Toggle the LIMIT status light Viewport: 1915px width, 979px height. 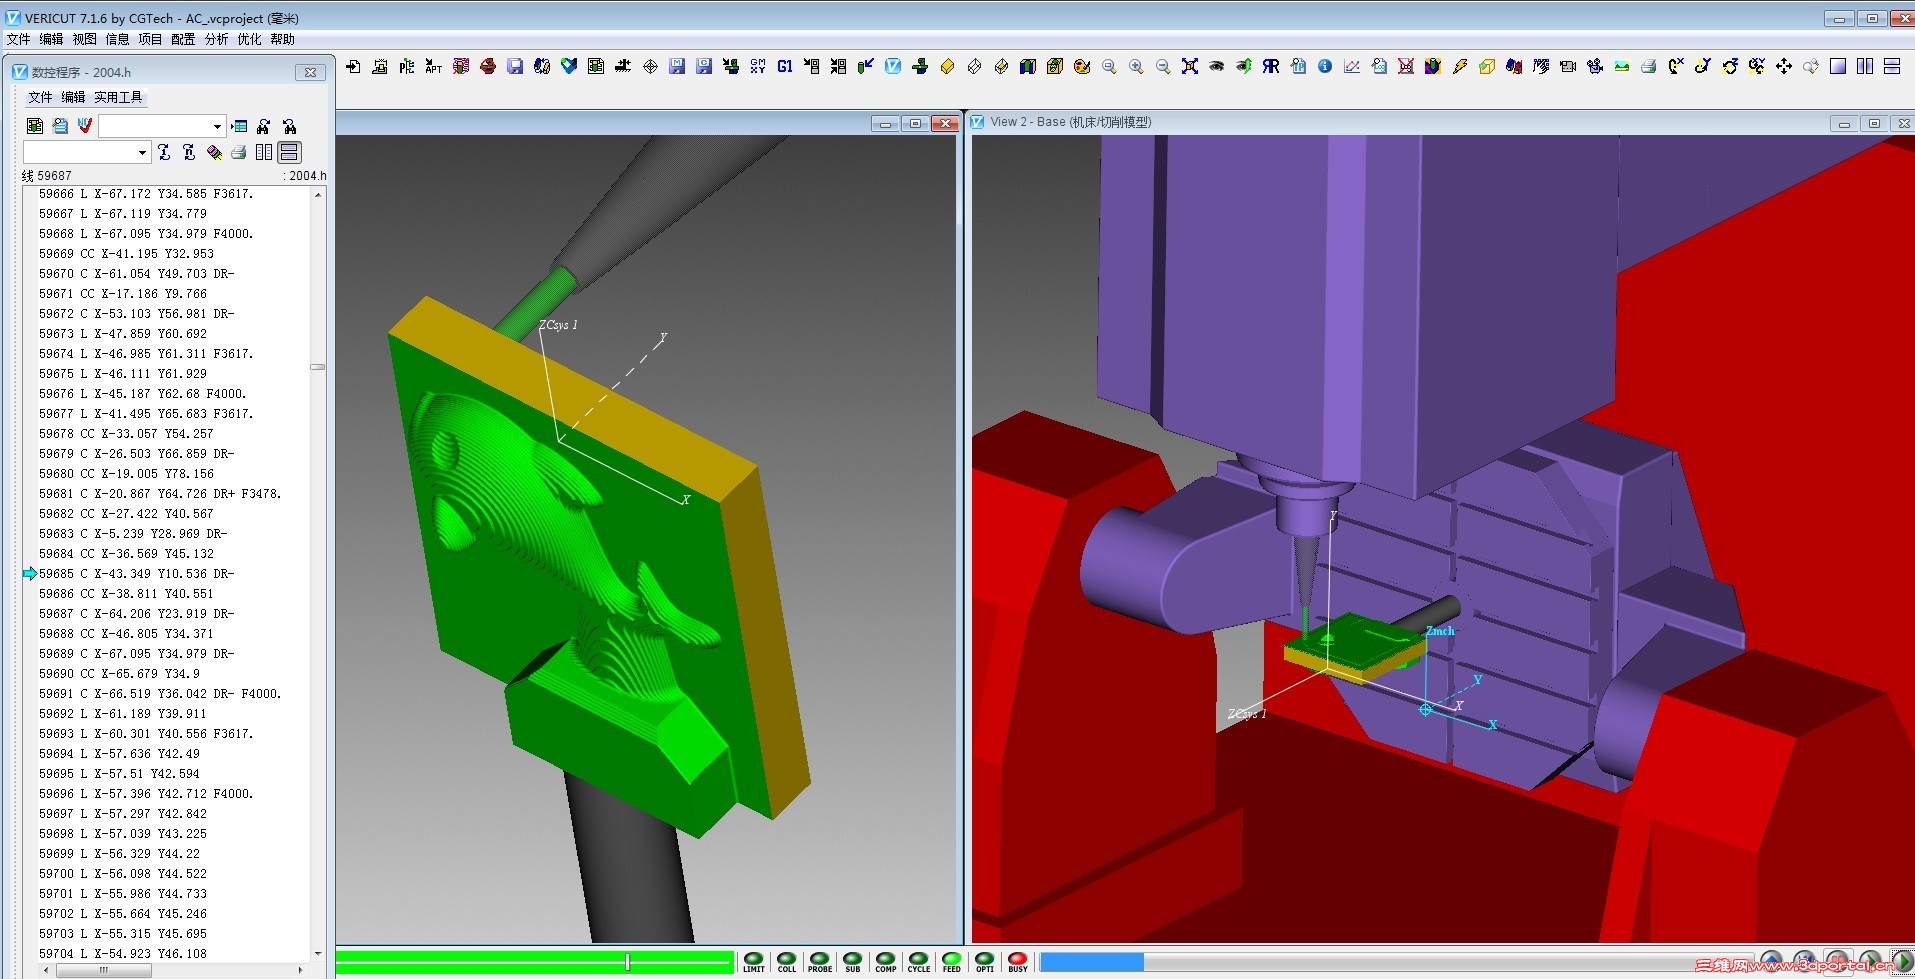pos(754,962)
